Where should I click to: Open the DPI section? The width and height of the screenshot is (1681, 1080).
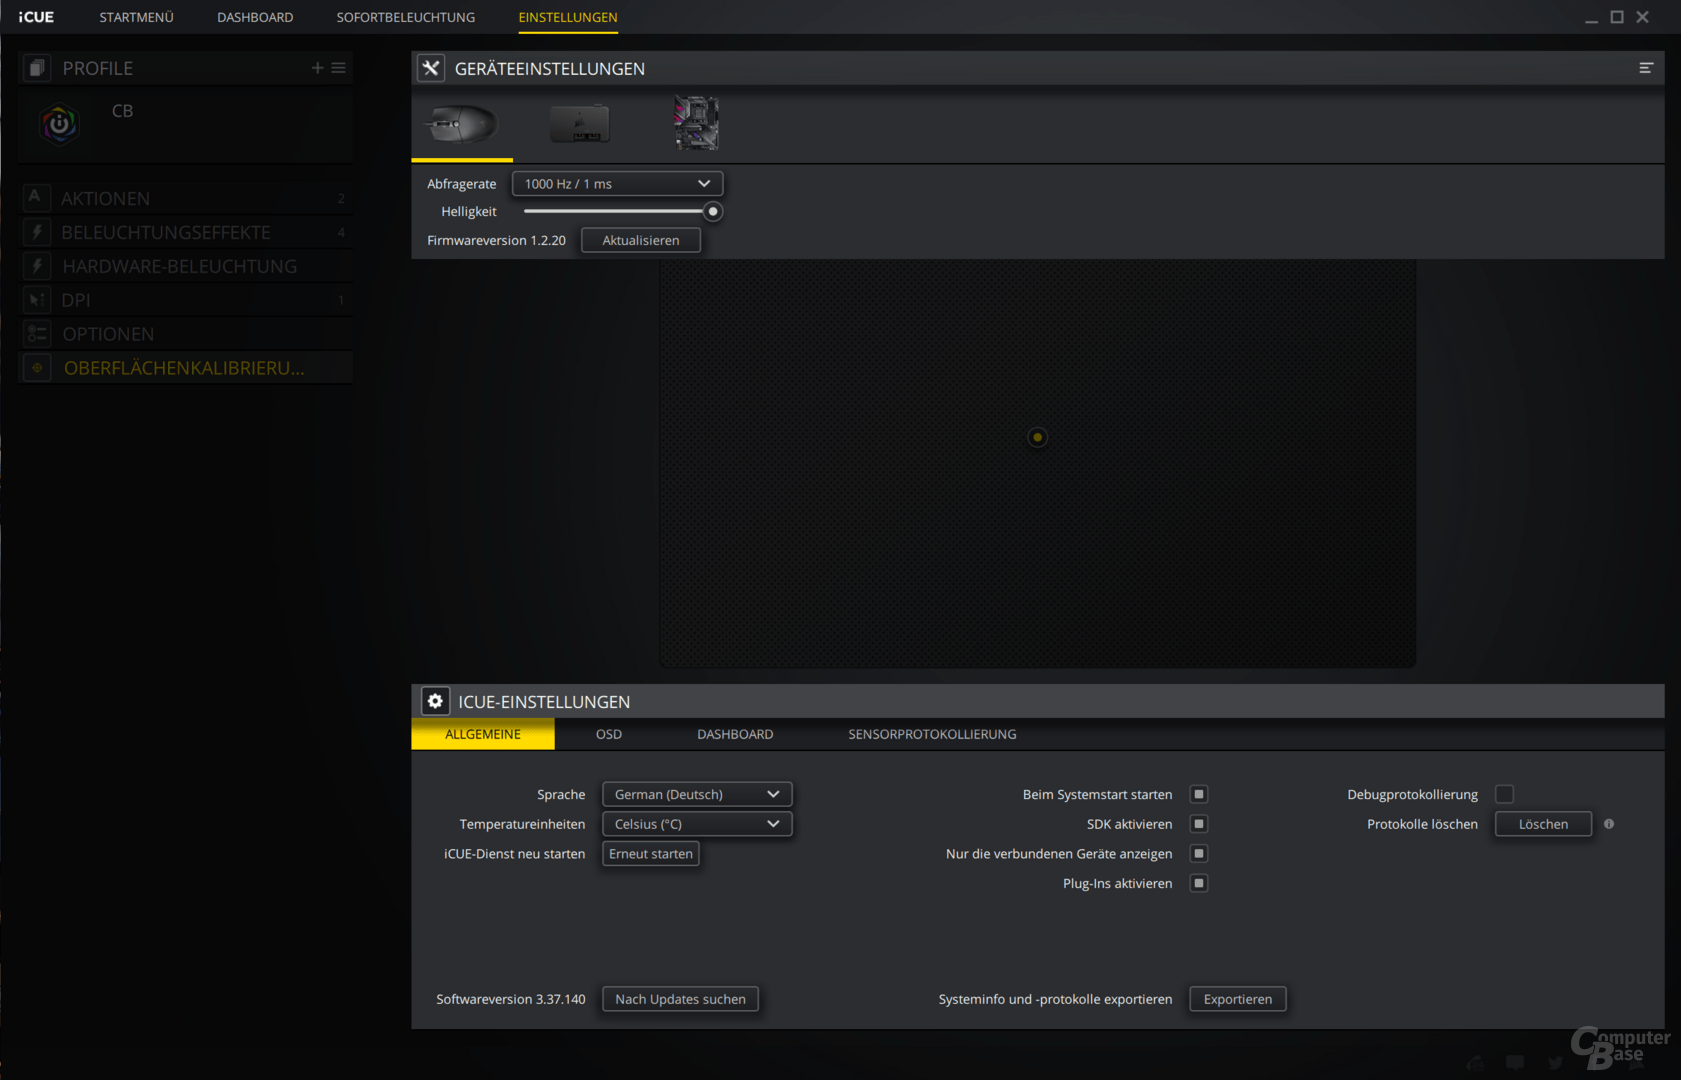[x=186, y=300]
